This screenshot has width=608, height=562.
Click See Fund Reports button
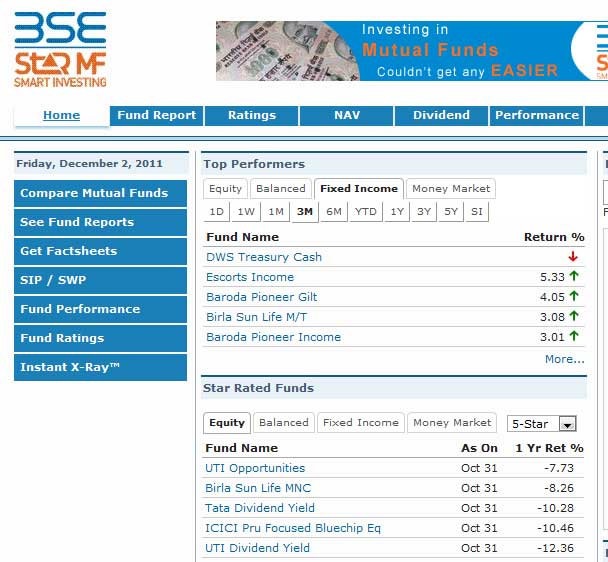point(100,222)
